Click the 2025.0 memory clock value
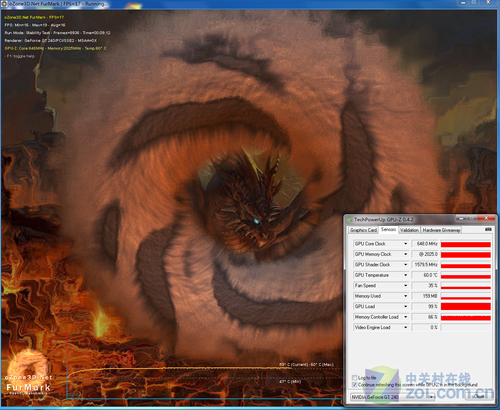Viewport: 500px width, 410px height. tap(425, 254)
